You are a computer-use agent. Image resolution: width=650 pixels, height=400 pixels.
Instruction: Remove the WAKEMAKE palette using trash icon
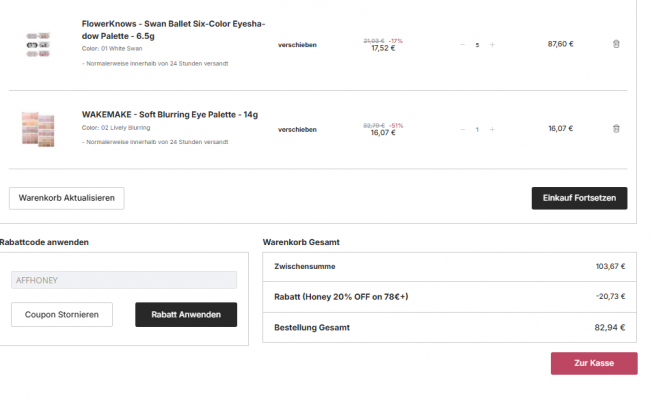[616, 129]
